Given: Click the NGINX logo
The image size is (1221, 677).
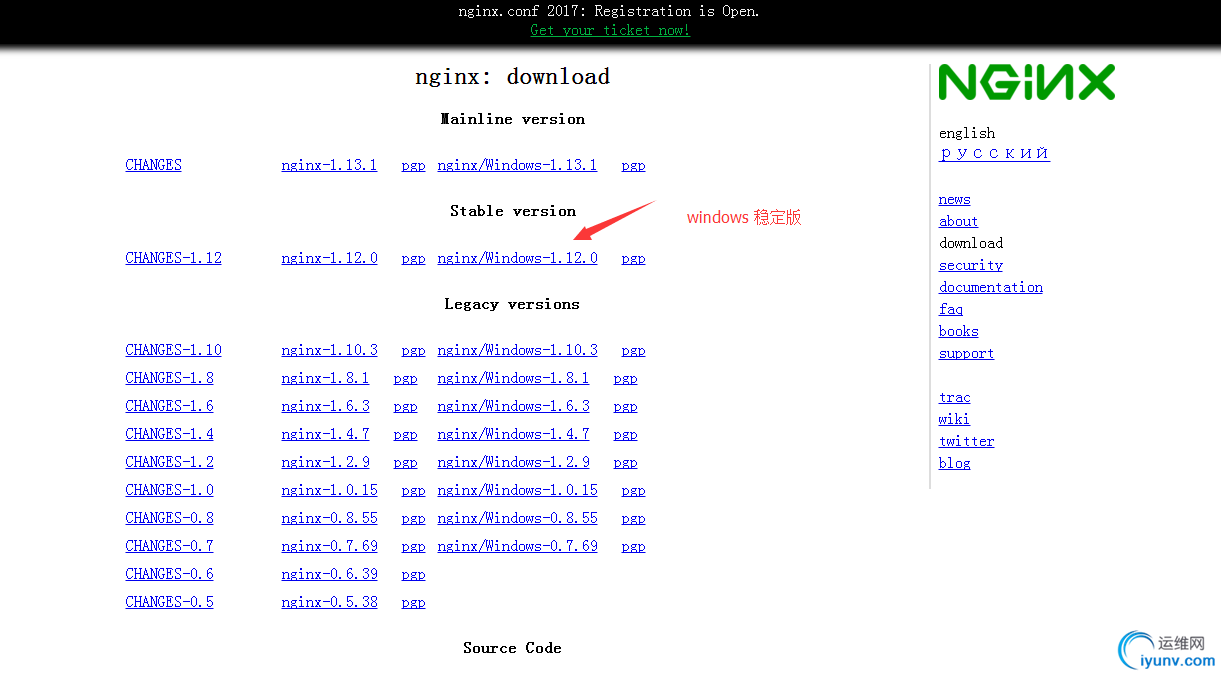Looking at the screenshot, I should [x=1026, y=83].
